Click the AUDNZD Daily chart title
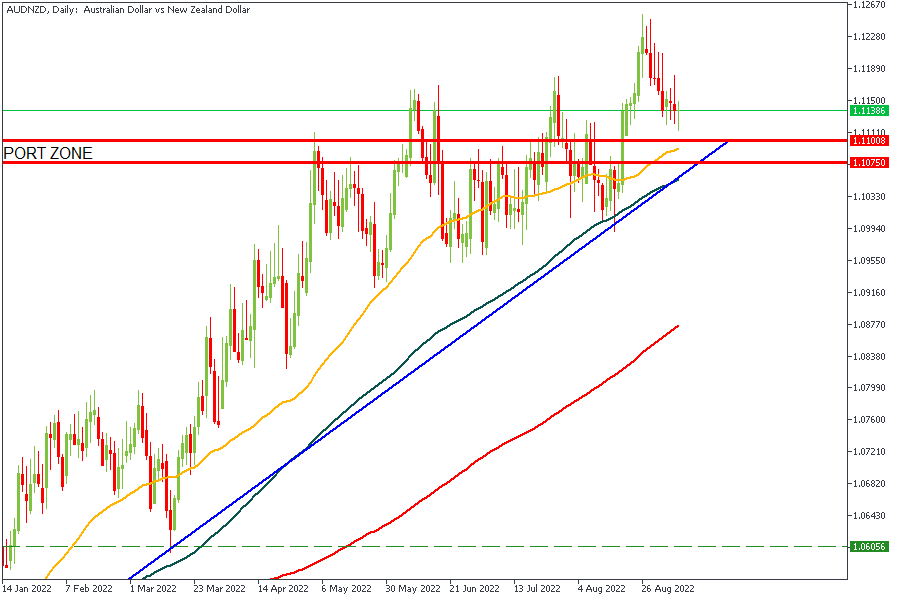Viewport: 900px width, 600px height. (127, 10)
